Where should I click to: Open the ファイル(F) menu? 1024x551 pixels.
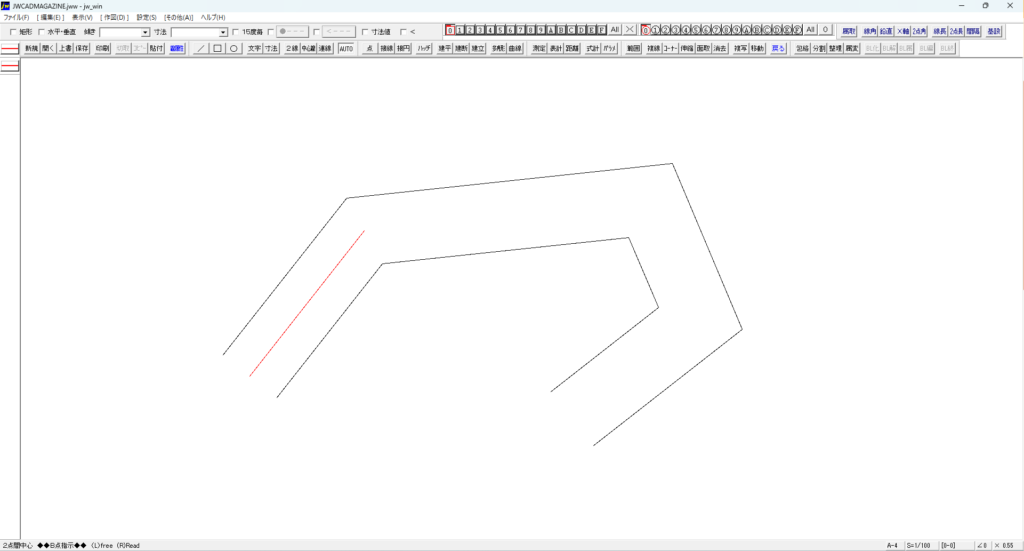(x=16, y=18)
